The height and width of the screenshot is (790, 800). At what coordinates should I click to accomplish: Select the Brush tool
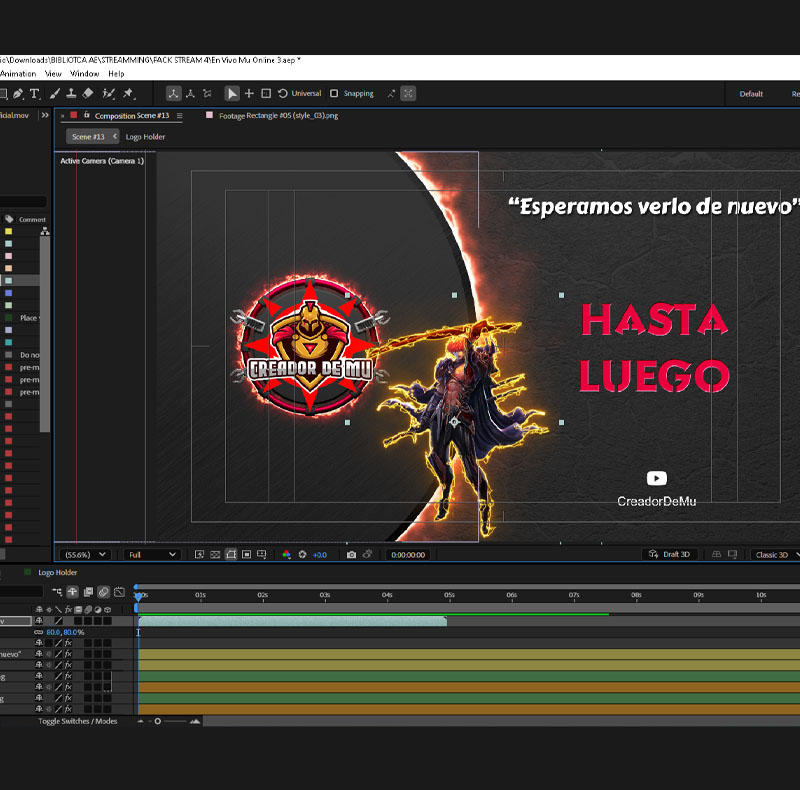(x=55, y=93)
